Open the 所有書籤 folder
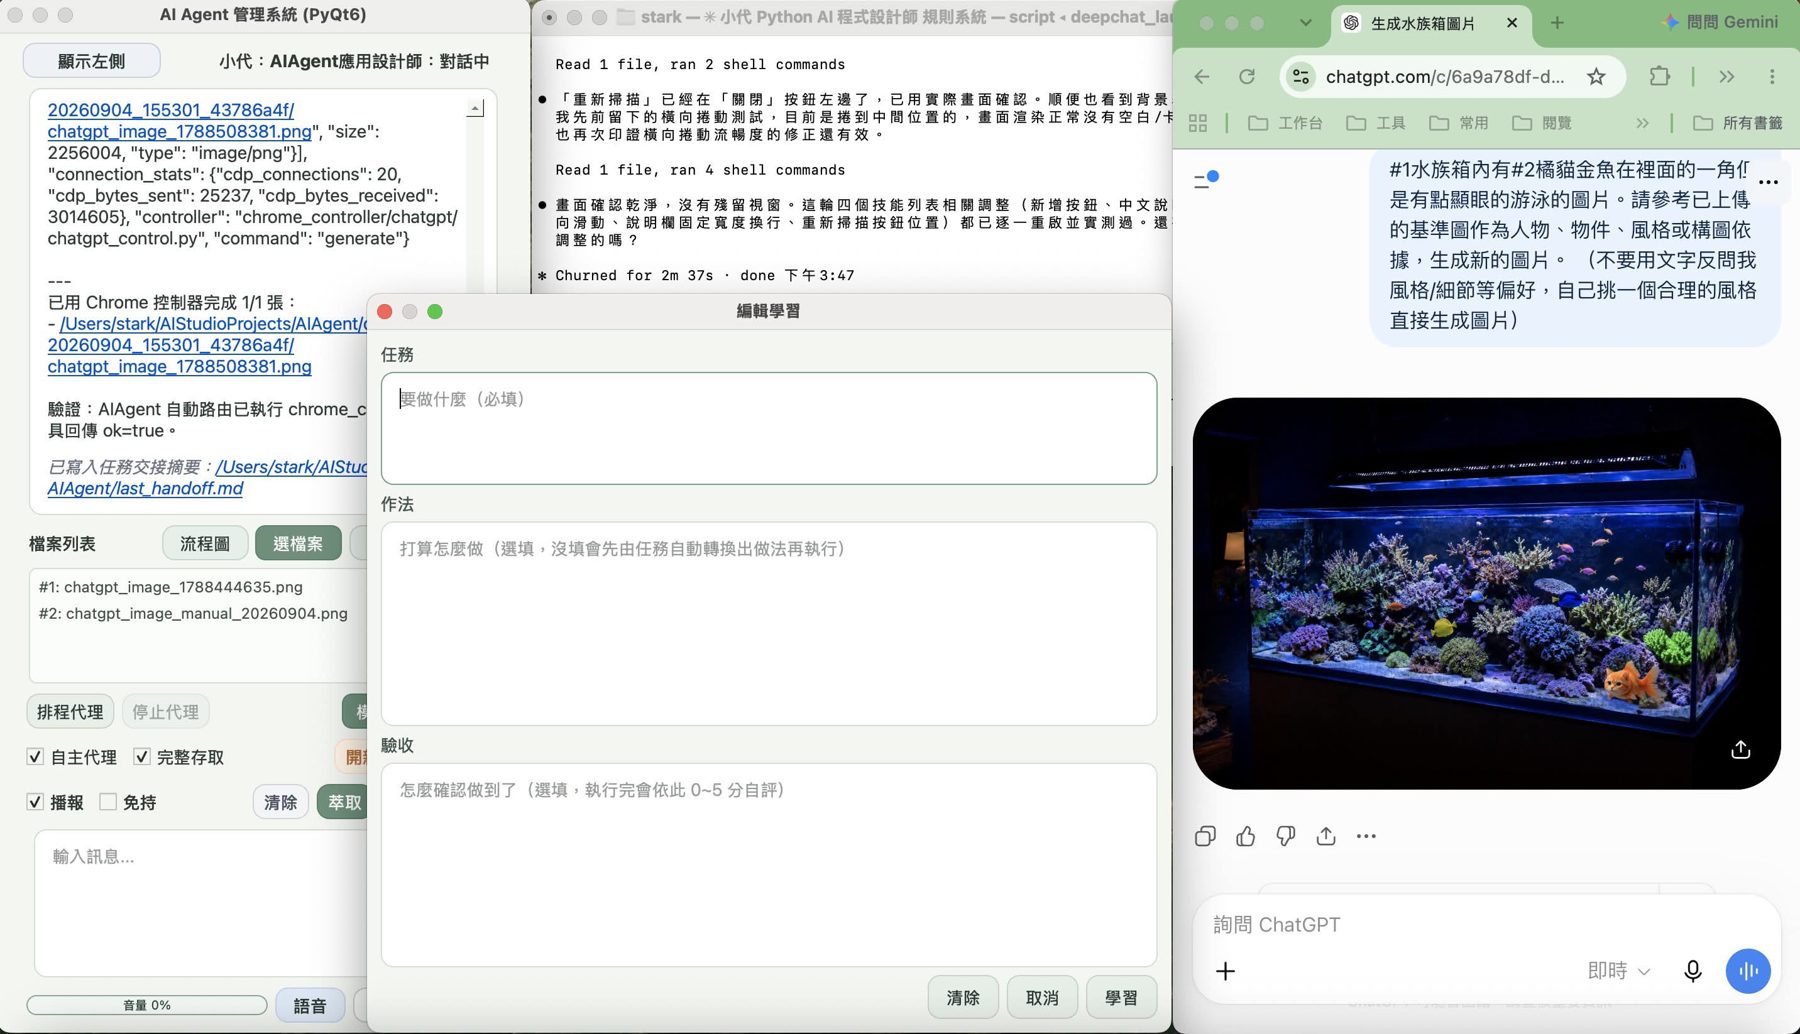1800x1034 pixels. (1738, 123)
